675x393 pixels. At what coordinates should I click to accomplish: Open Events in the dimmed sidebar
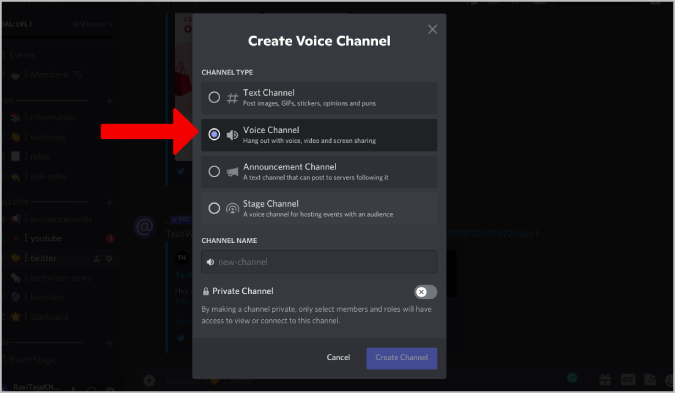pyautogui.click(x=22, y=56)
